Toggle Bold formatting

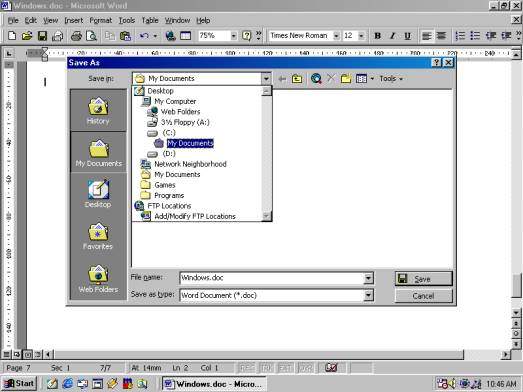(x=378, y=35)
